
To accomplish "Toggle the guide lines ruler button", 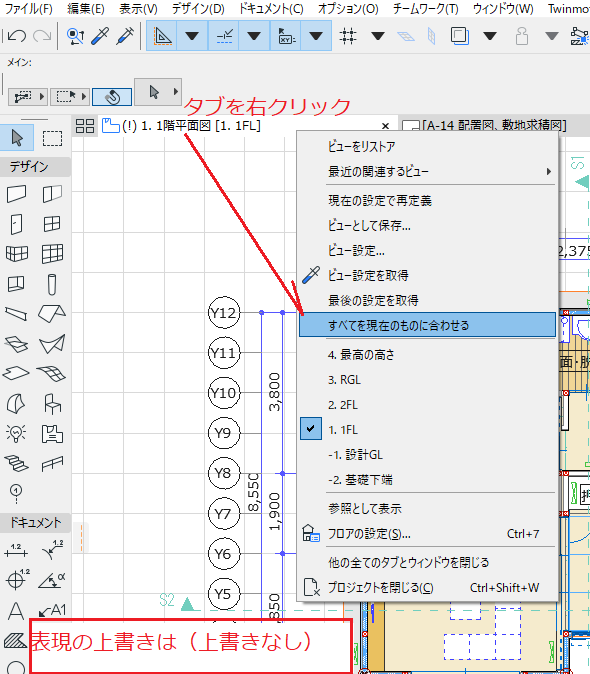I will click(x=162, y=36).
